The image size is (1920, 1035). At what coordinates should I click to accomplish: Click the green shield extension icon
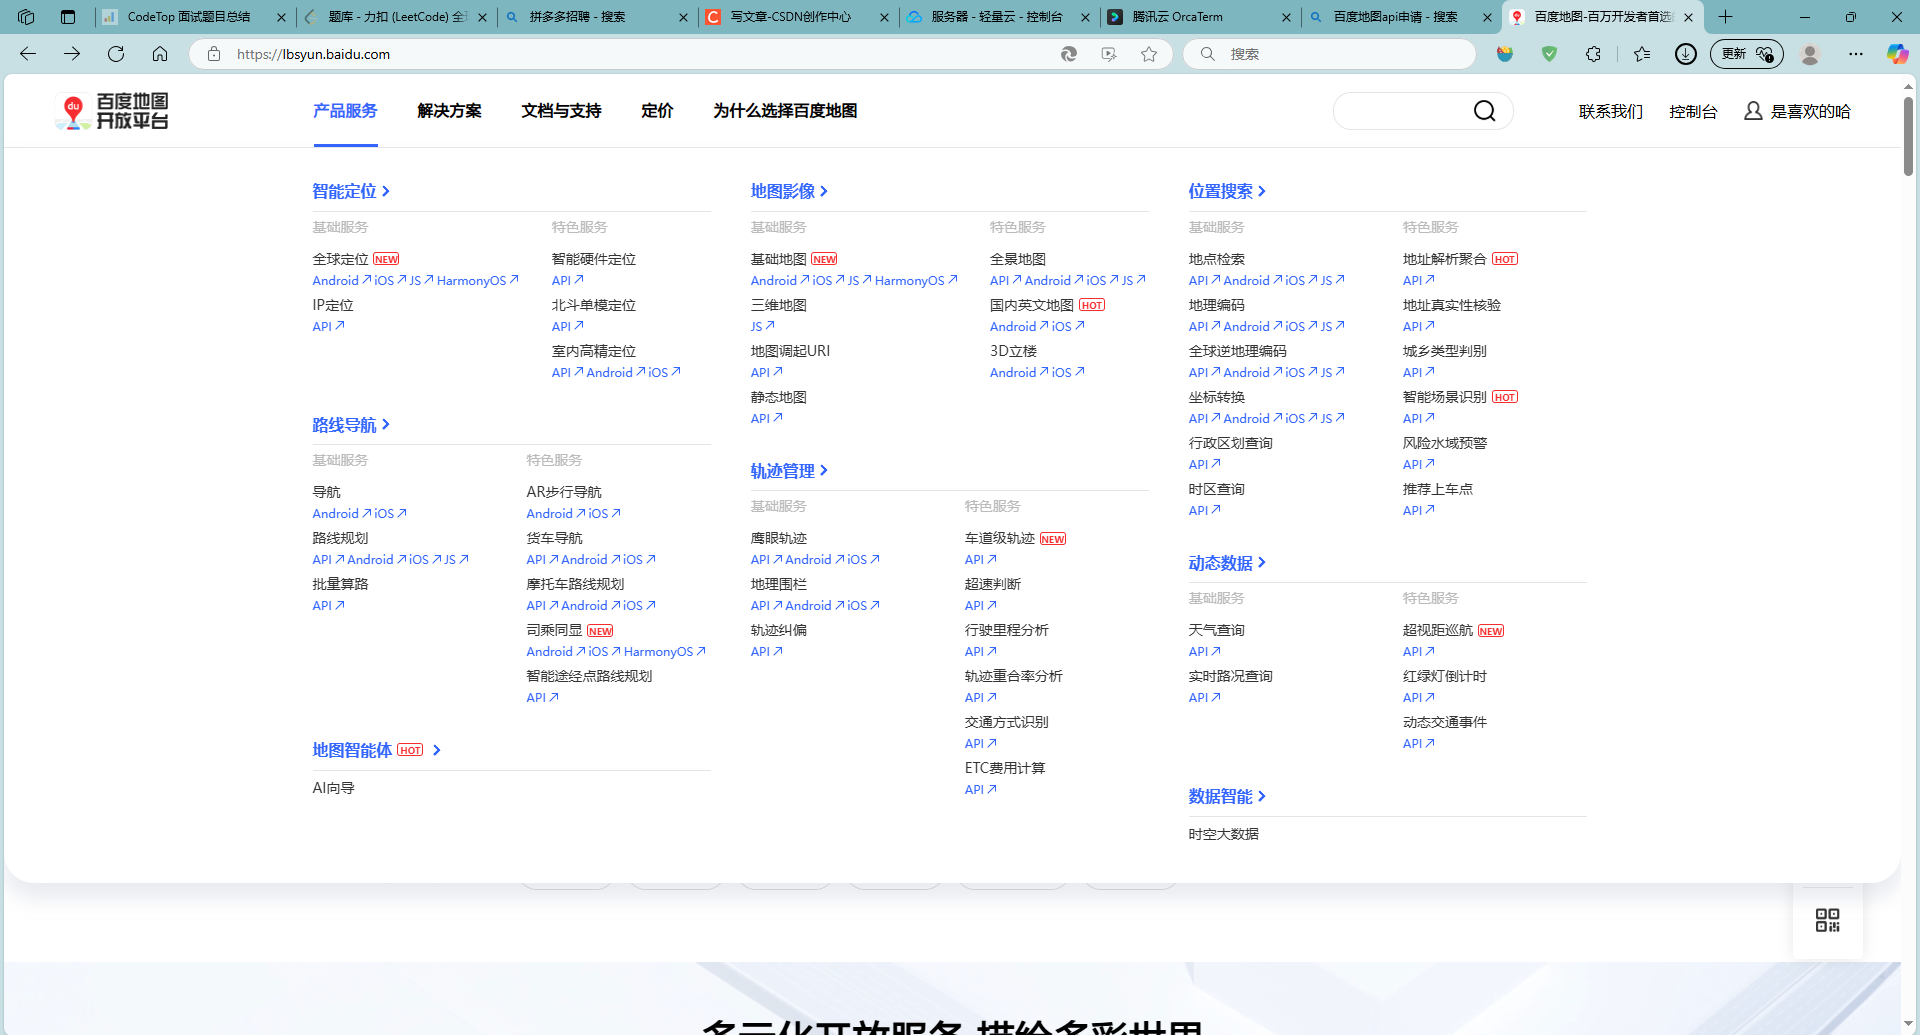1549,54
